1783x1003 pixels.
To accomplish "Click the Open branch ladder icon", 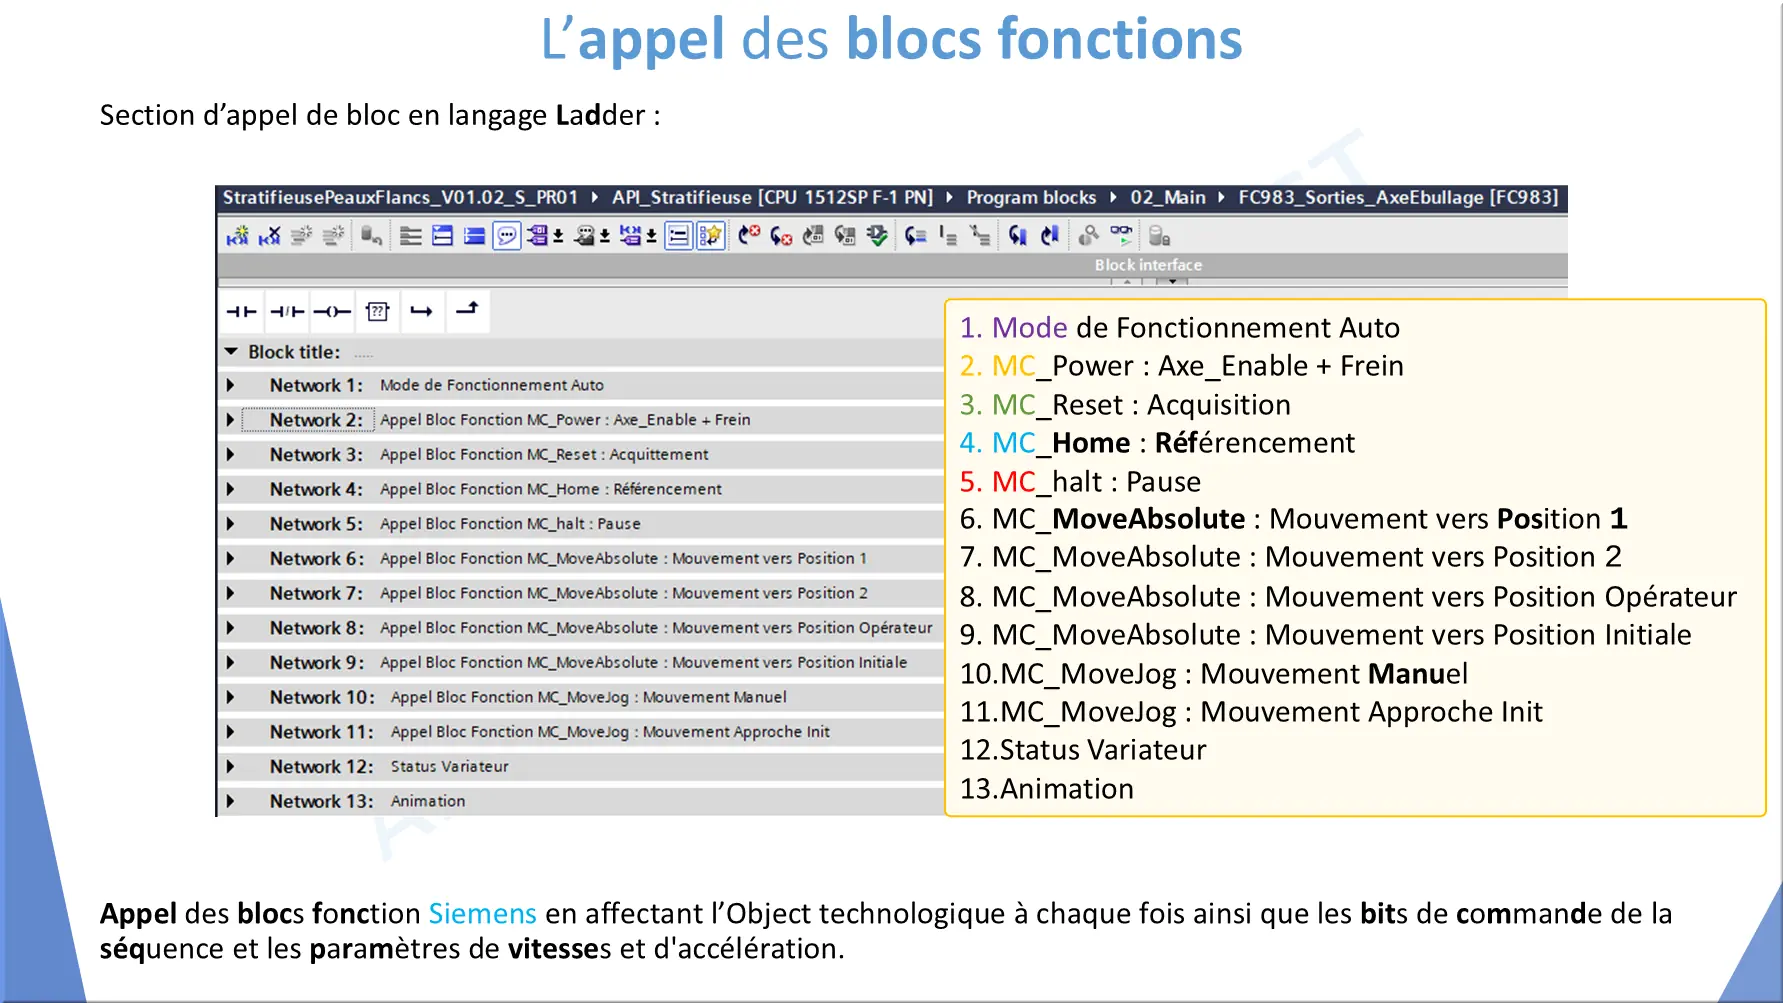I will pos(421,312).
